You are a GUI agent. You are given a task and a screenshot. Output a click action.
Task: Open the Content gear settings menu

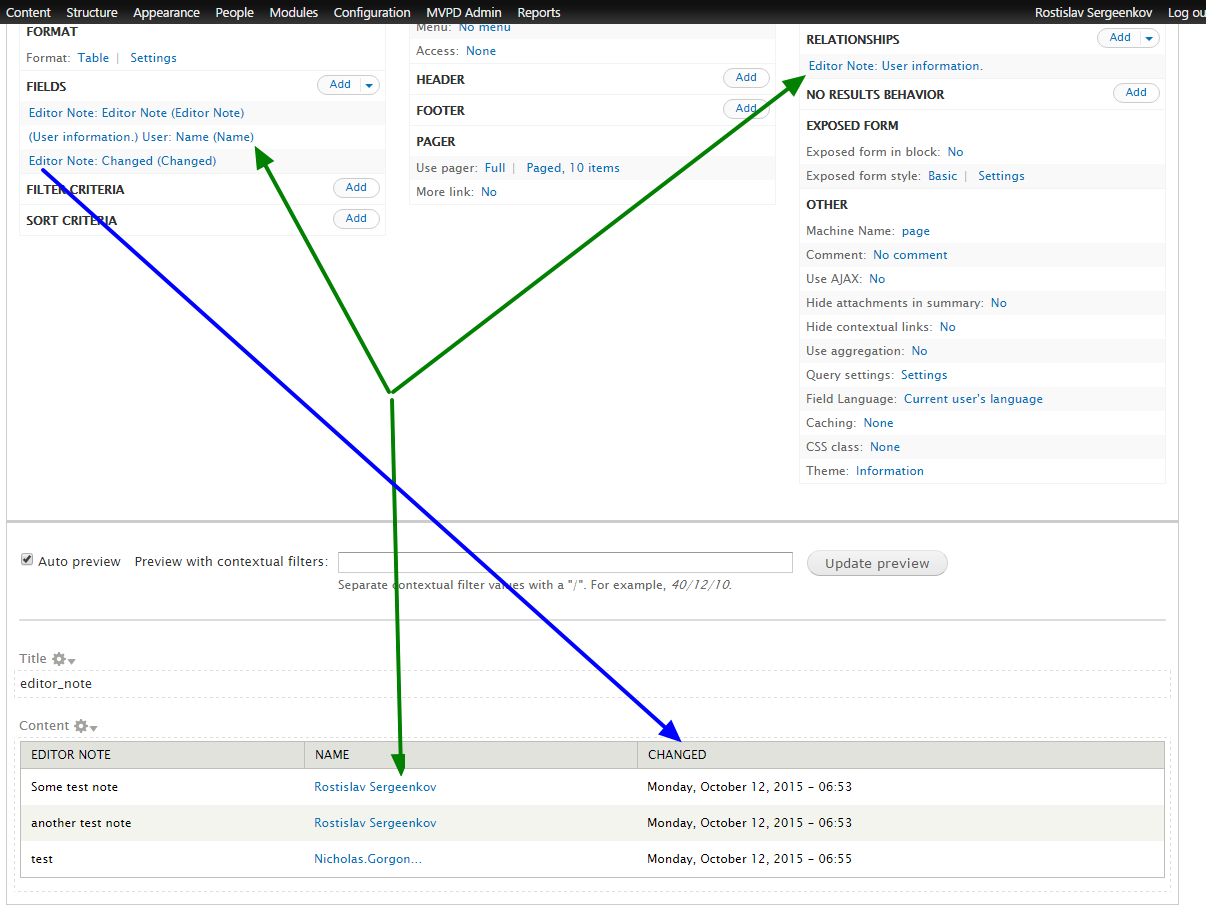point(81,726)
